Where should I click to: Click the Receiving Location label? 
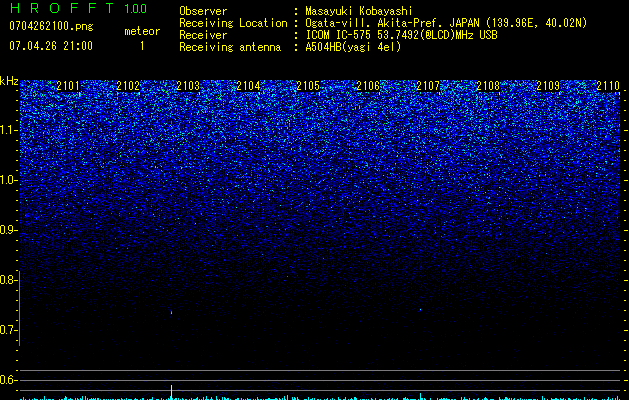point(233,23)
